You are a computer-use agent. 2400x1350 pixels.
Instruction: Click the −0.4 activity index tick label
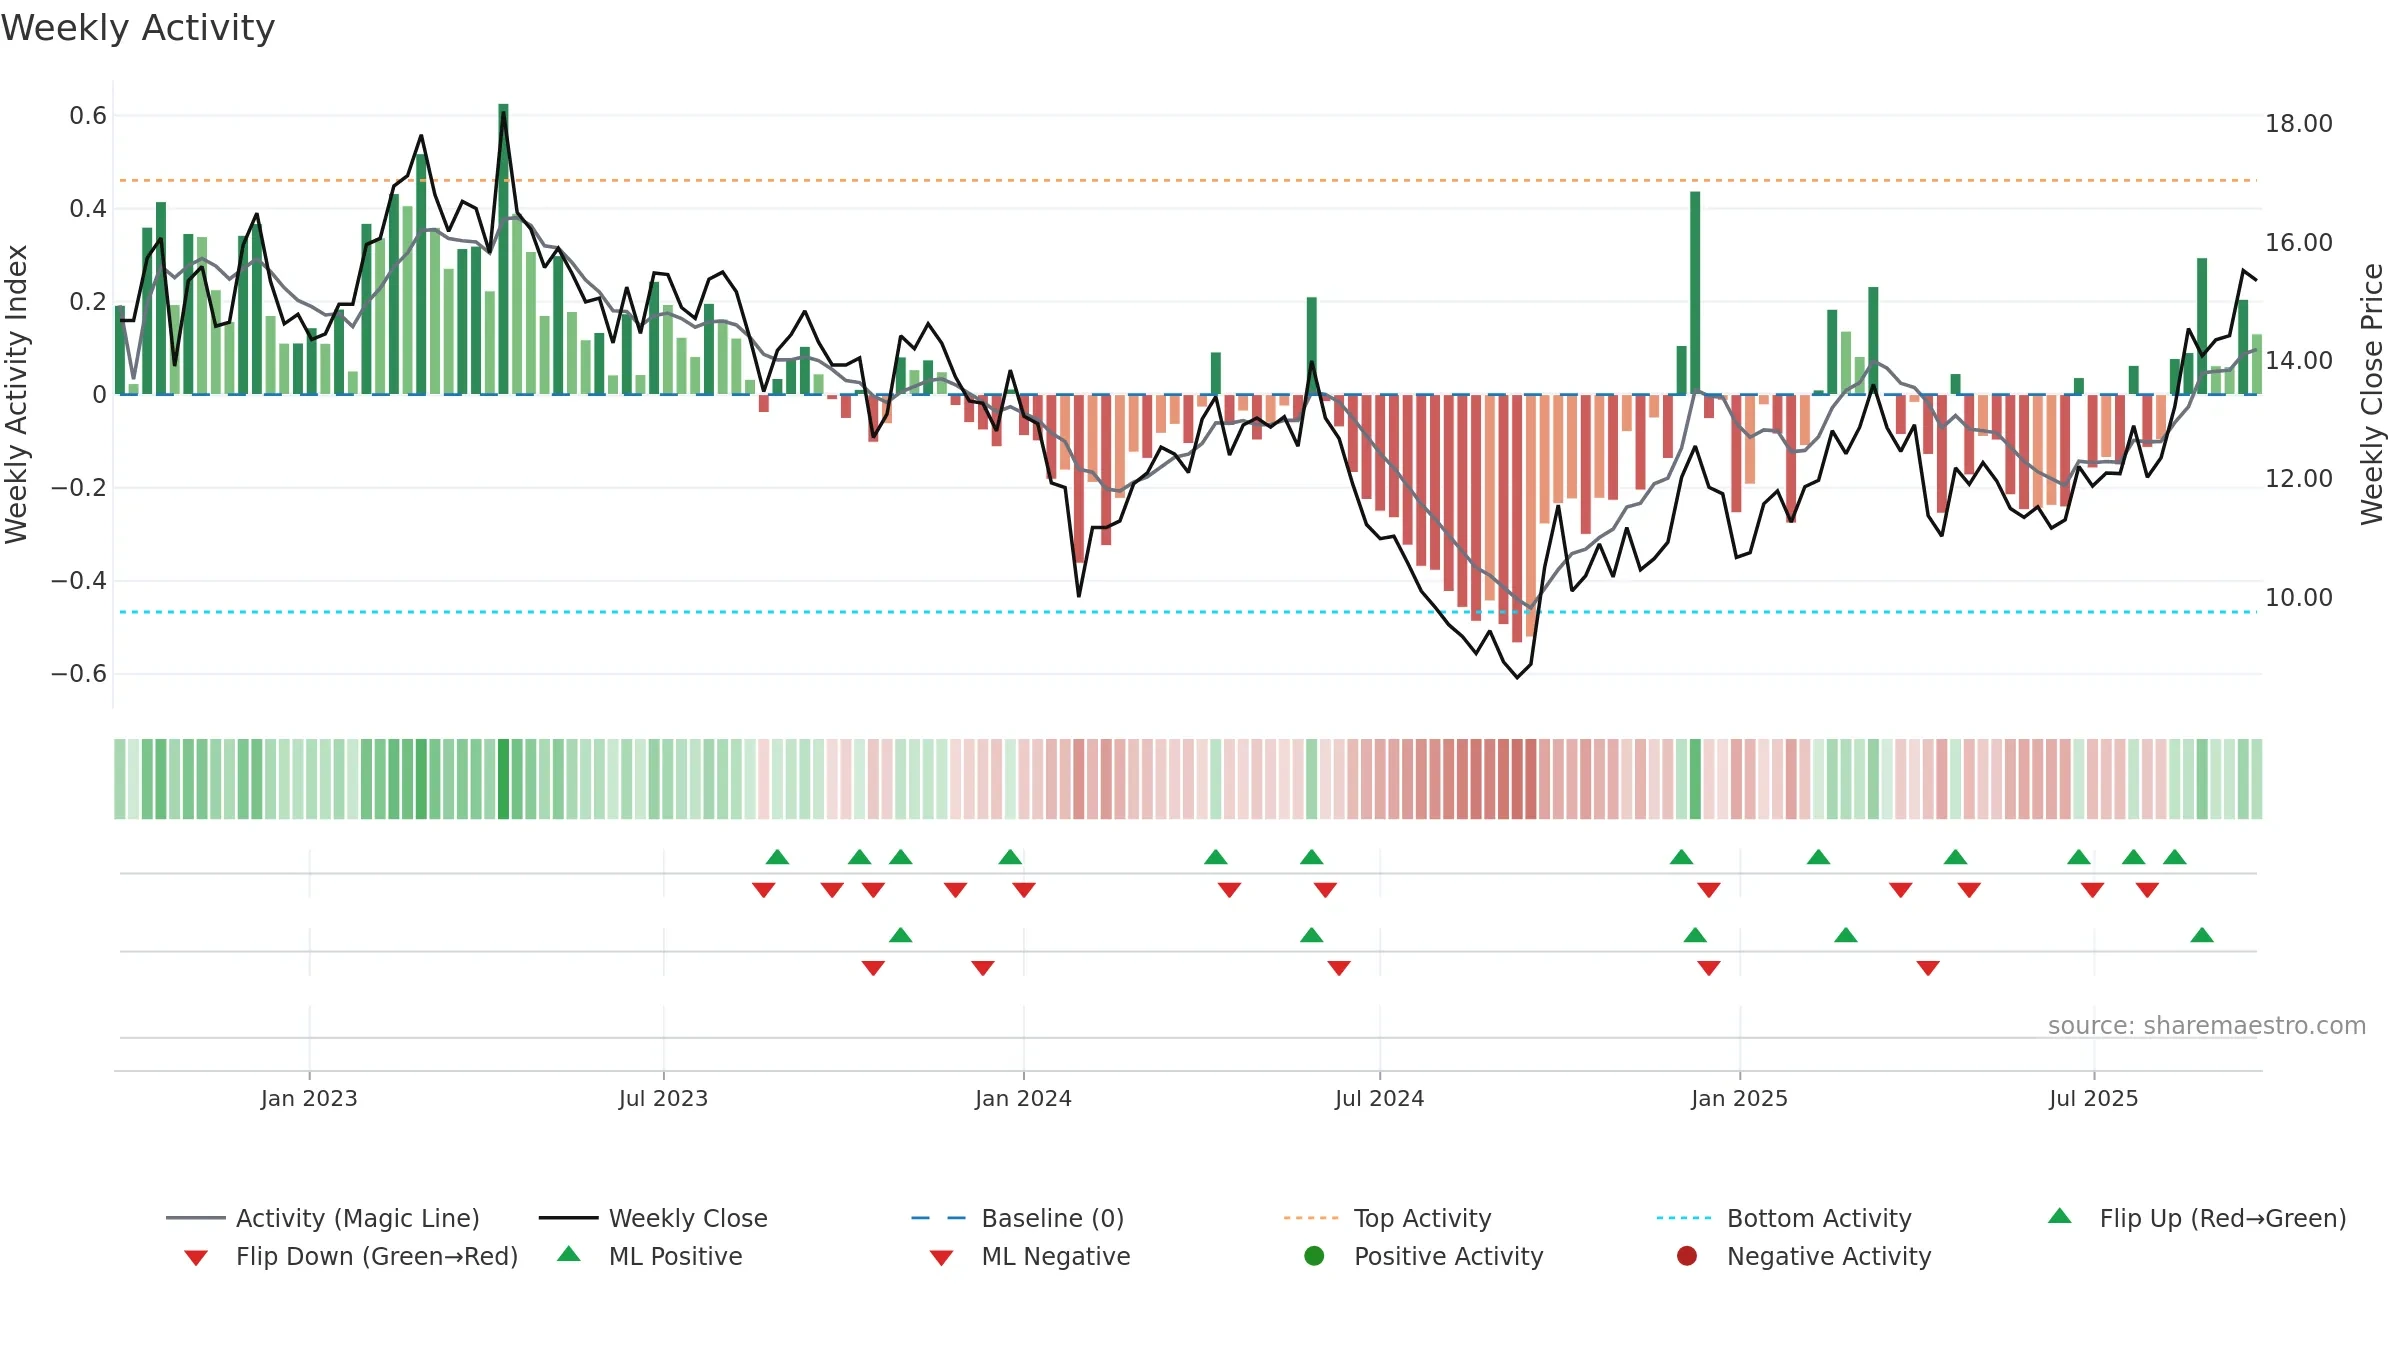[79, 581]
